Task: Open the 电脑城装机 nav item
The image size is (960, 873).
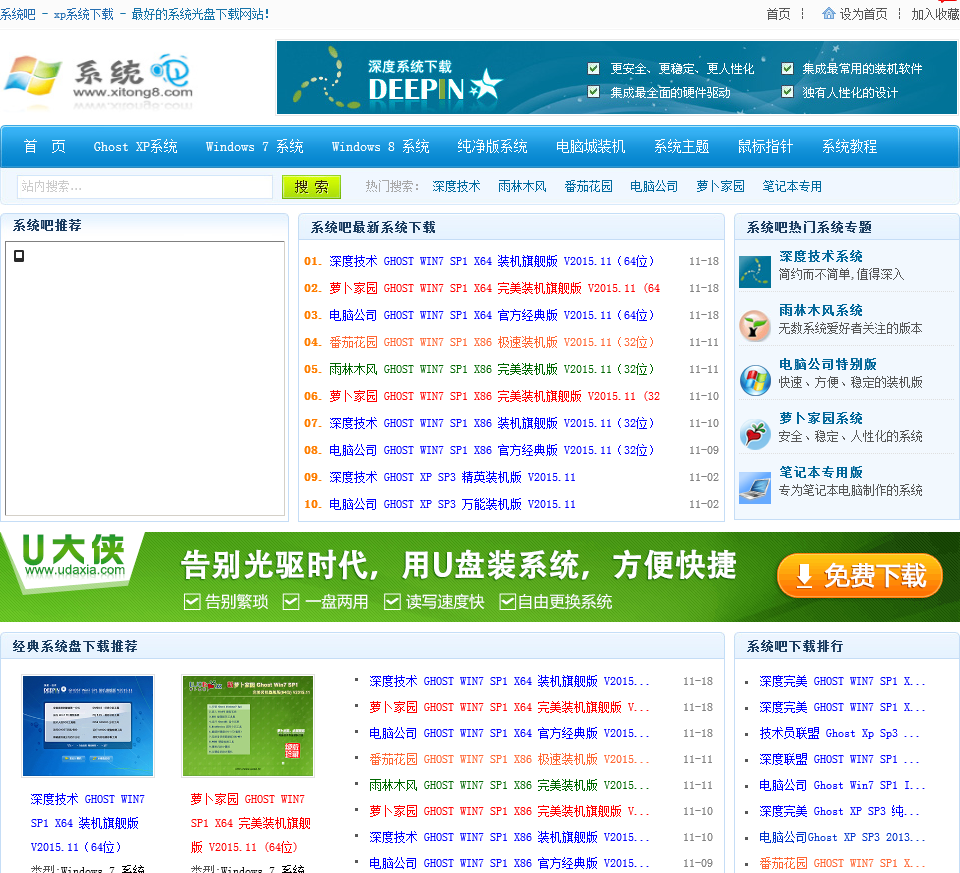Action: point(590,147)
